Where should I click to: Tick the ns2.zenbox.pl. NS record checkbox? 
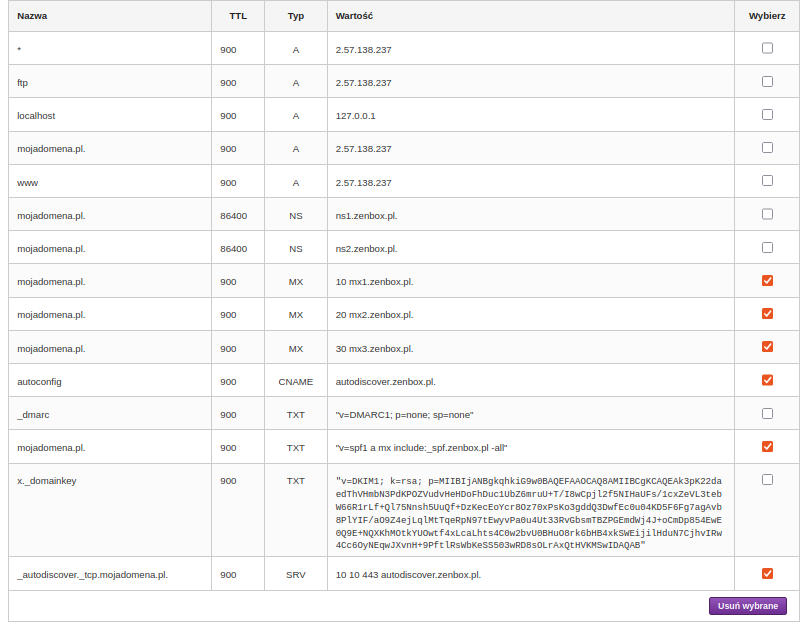pos(767,247)
